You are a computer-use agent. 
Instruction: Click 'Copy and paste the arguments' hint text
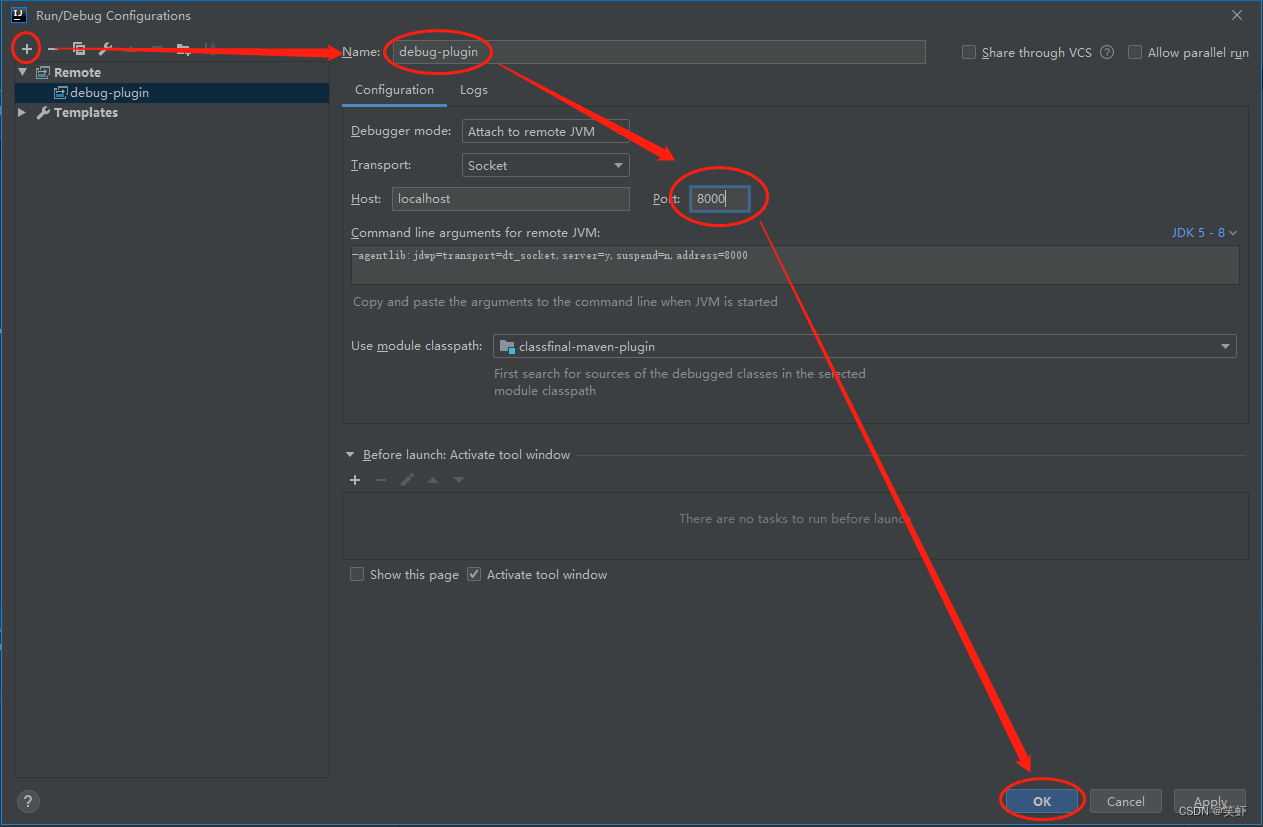pyautogui.click(x=565, y=301)
